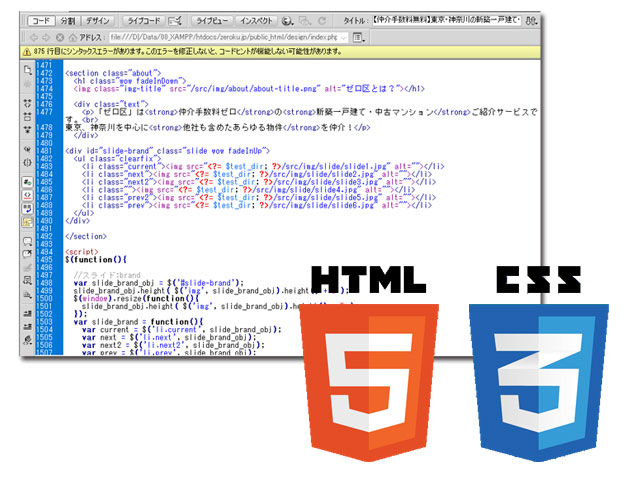Click the browser Back arrow

[x=34, y=38]
